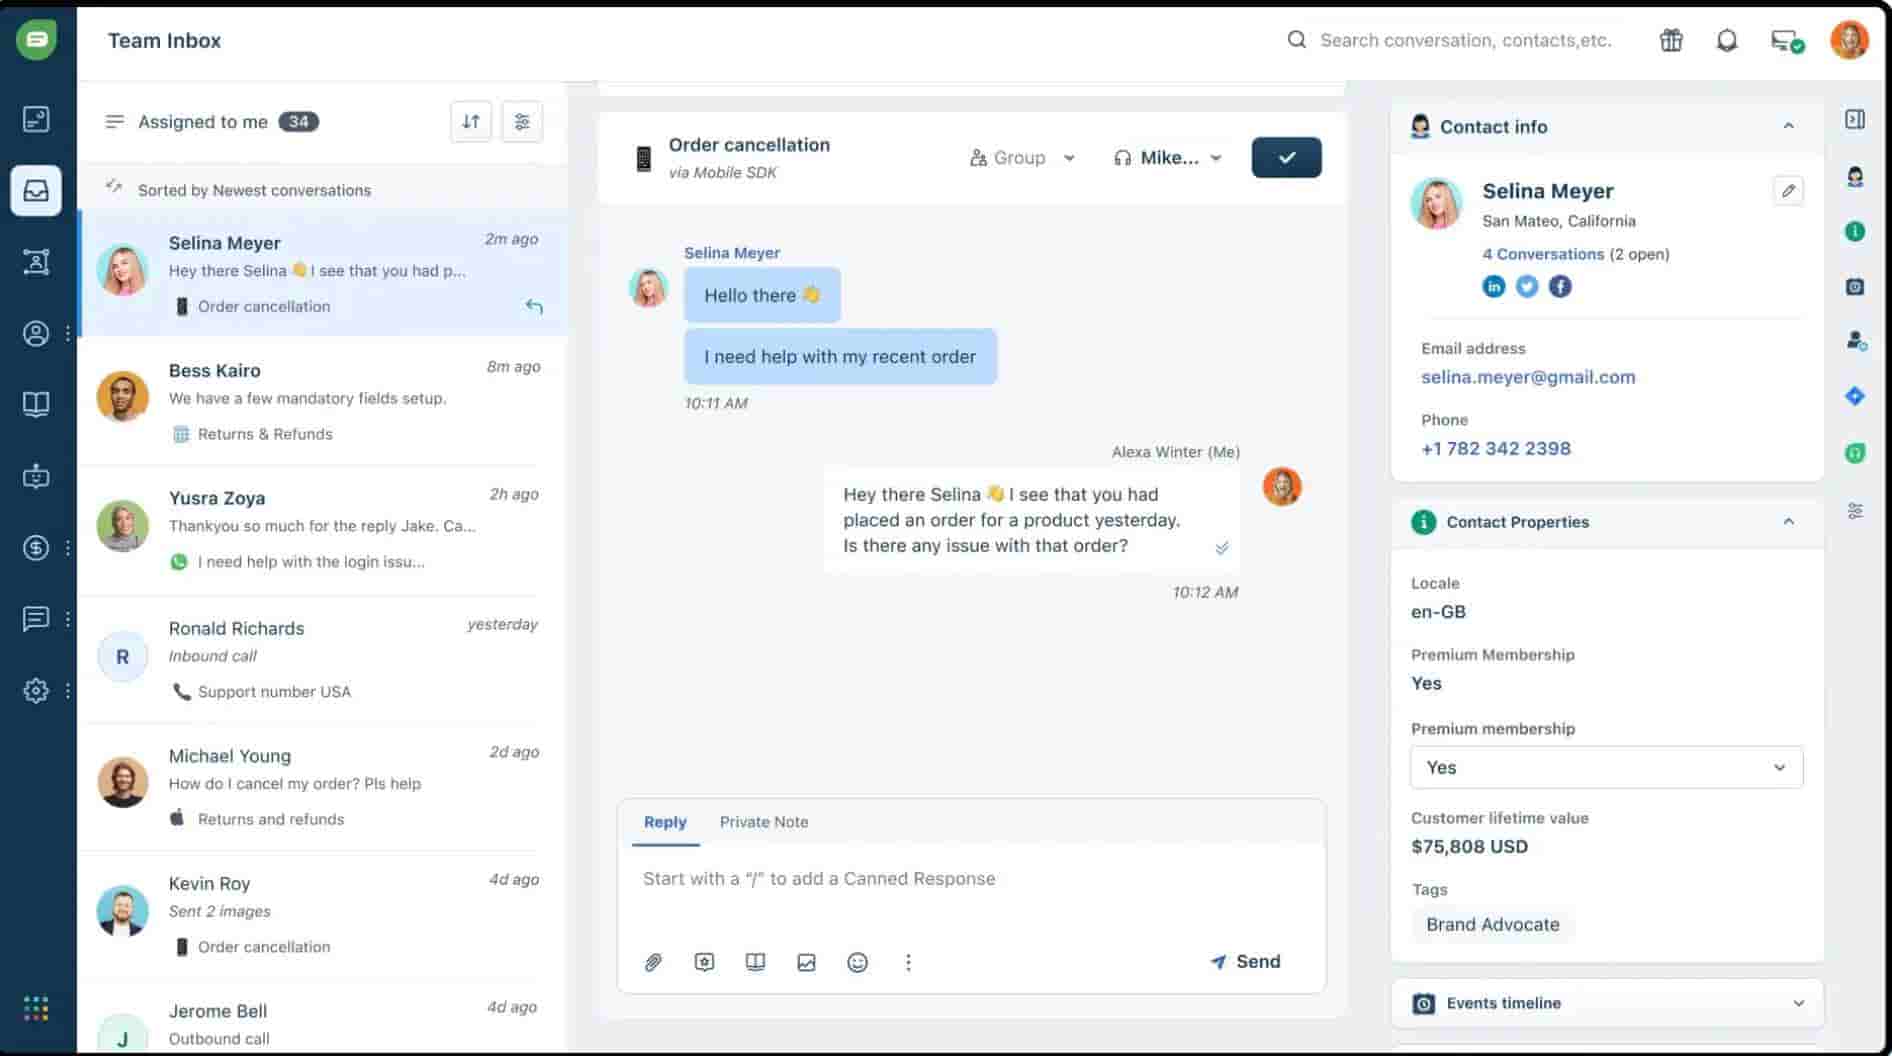Open the sliders icon in right rail

1855,511
